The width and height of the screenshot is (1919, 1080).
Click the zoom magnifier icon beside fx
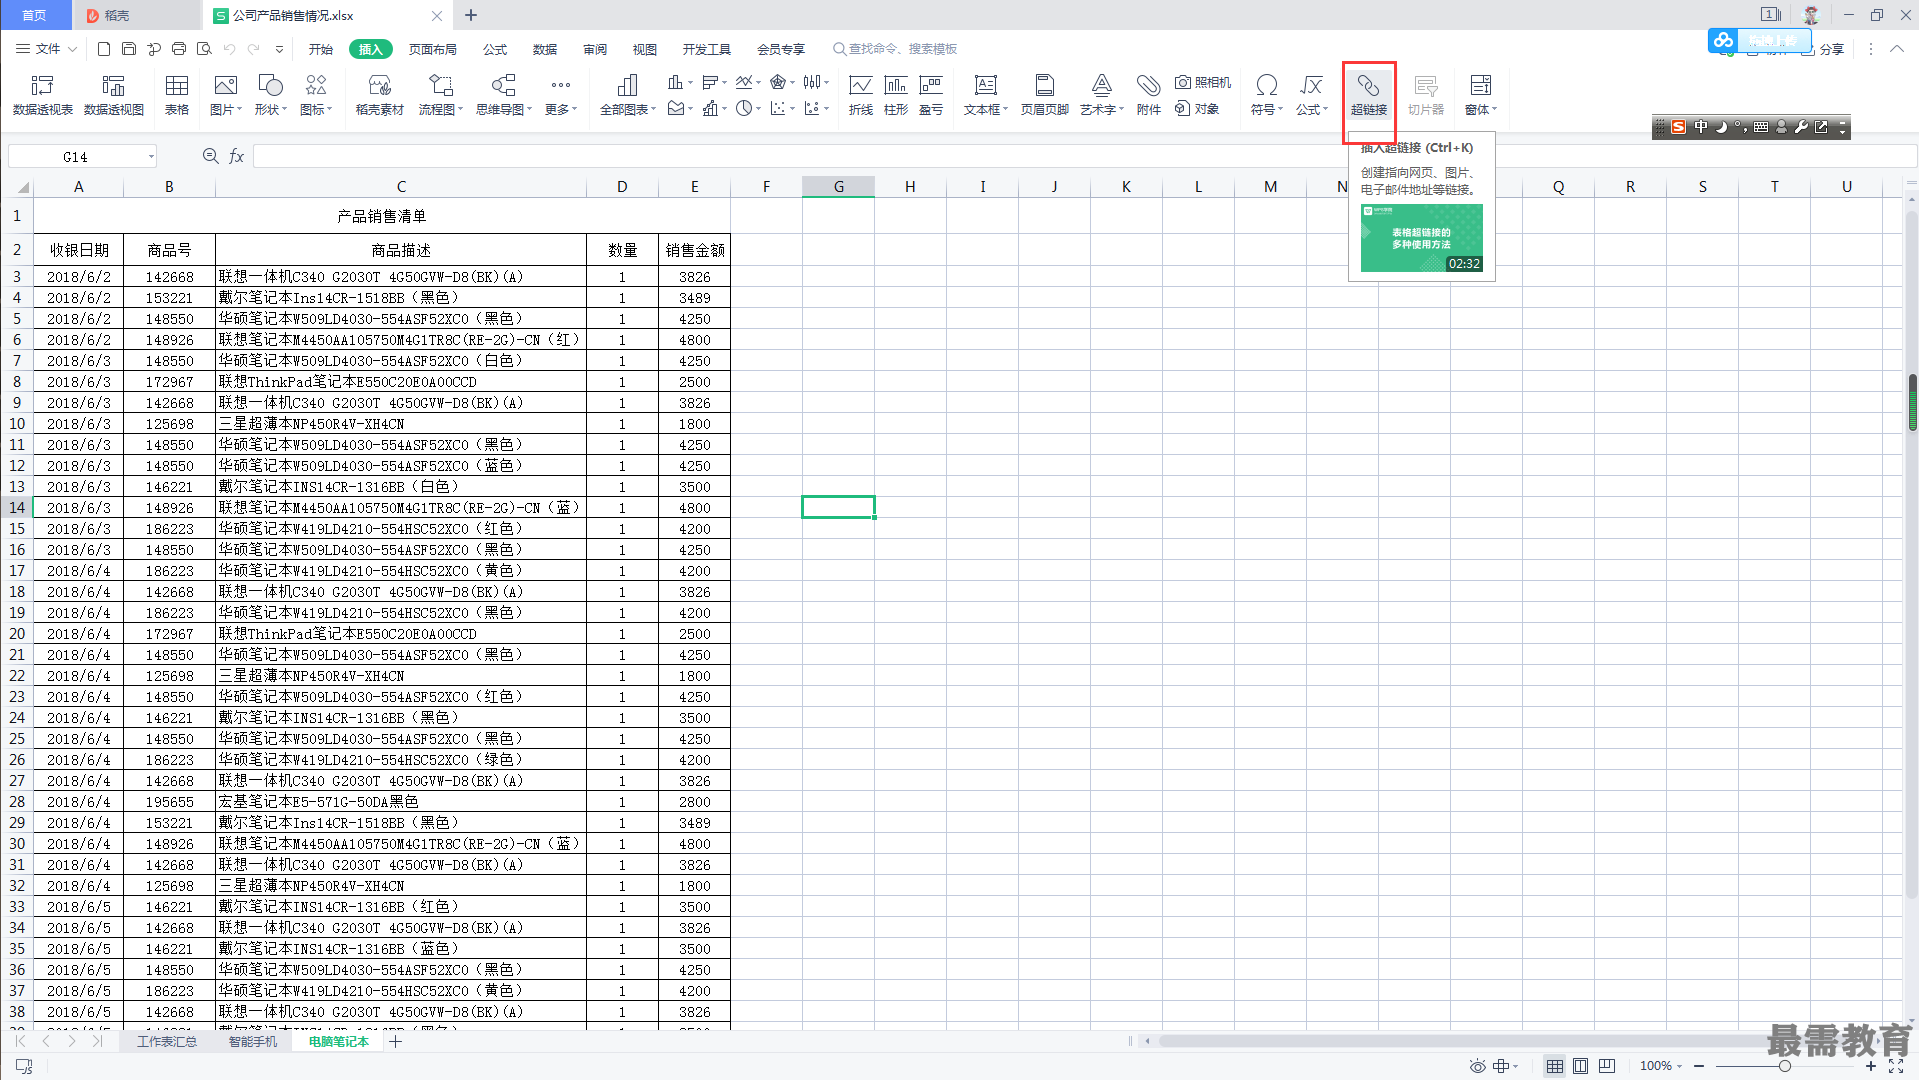[x=211, y=156]
